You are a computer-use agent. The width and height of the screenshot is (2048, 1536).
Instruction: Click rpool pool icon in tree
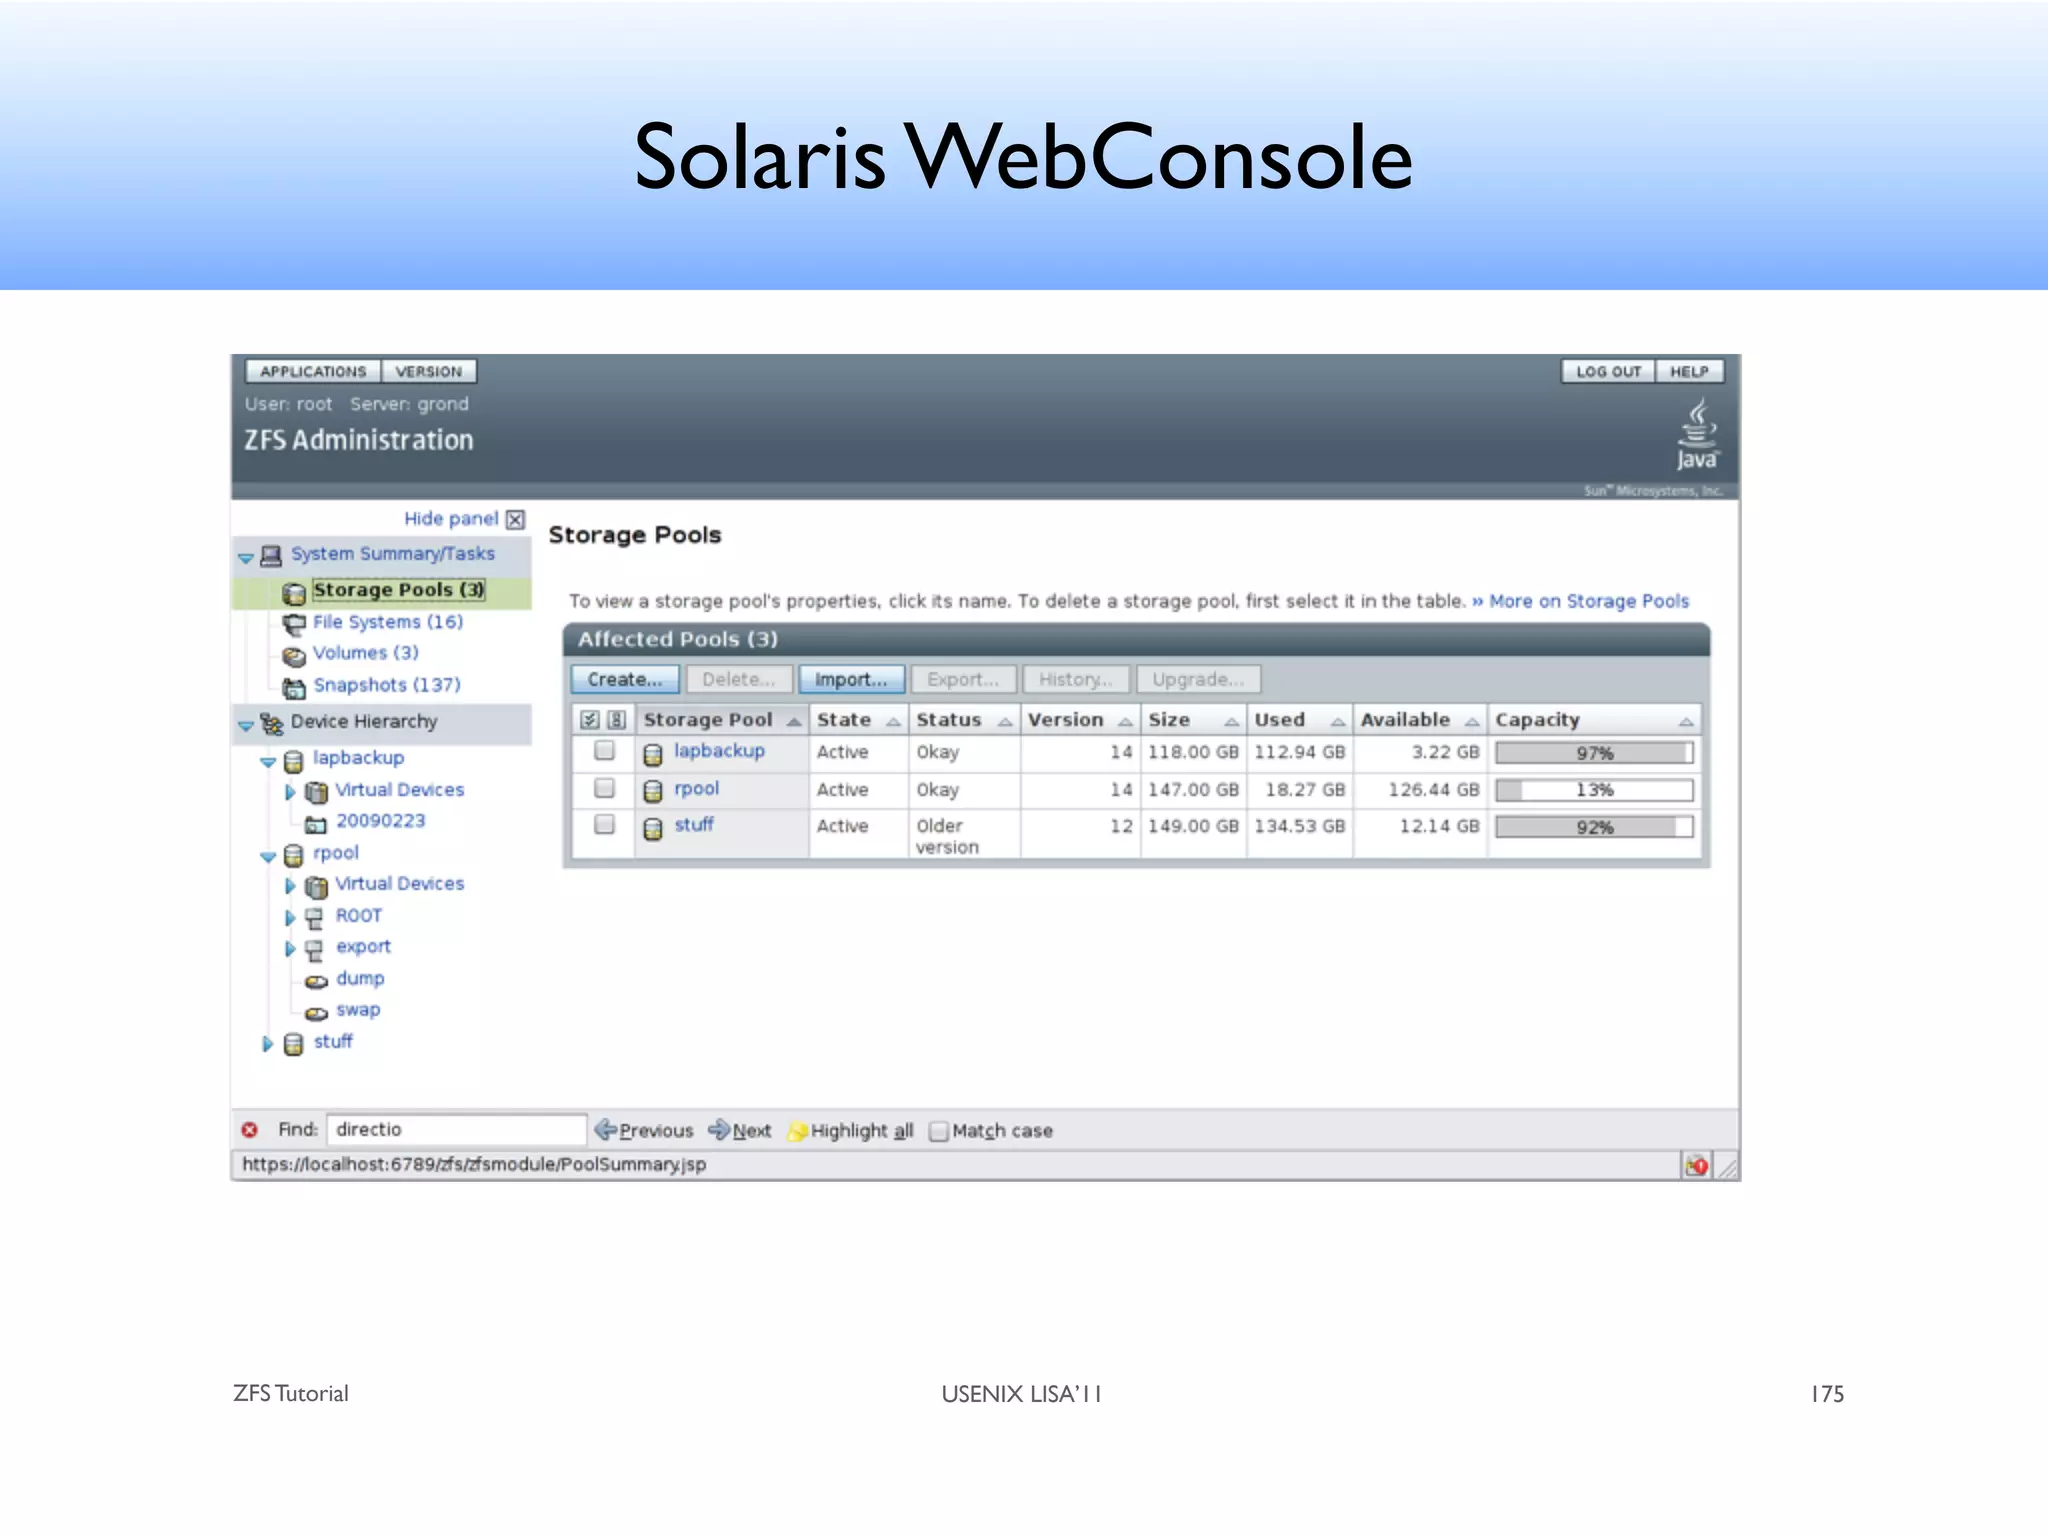point(293,856)
